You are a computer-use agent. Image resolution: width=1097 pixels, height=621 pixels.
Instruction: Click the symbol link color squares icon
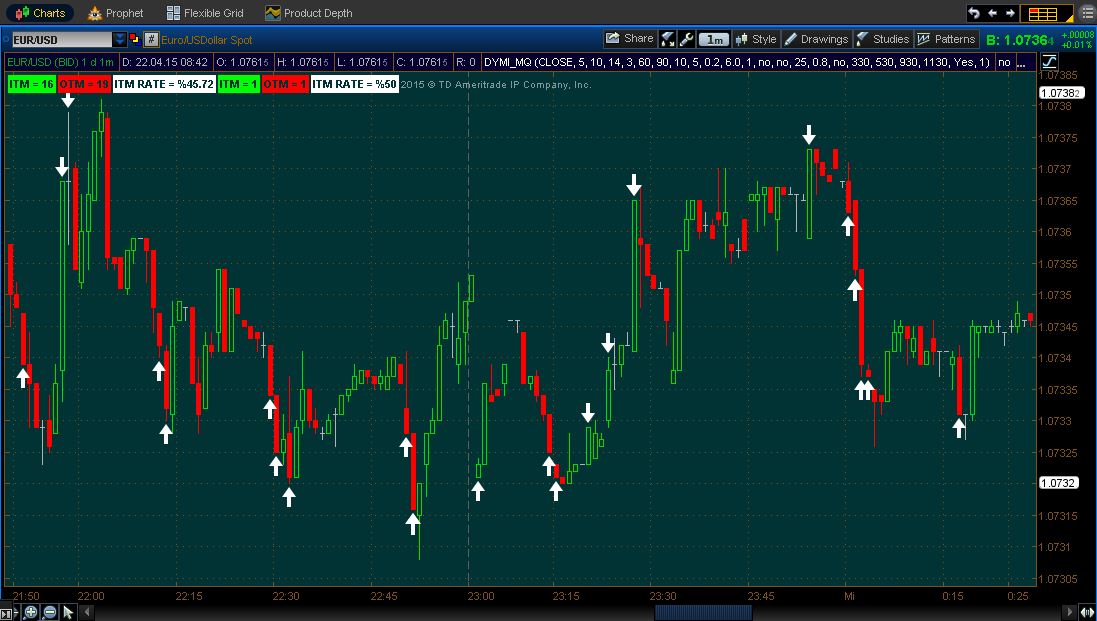pyautogui.click(x=135, y=39)
